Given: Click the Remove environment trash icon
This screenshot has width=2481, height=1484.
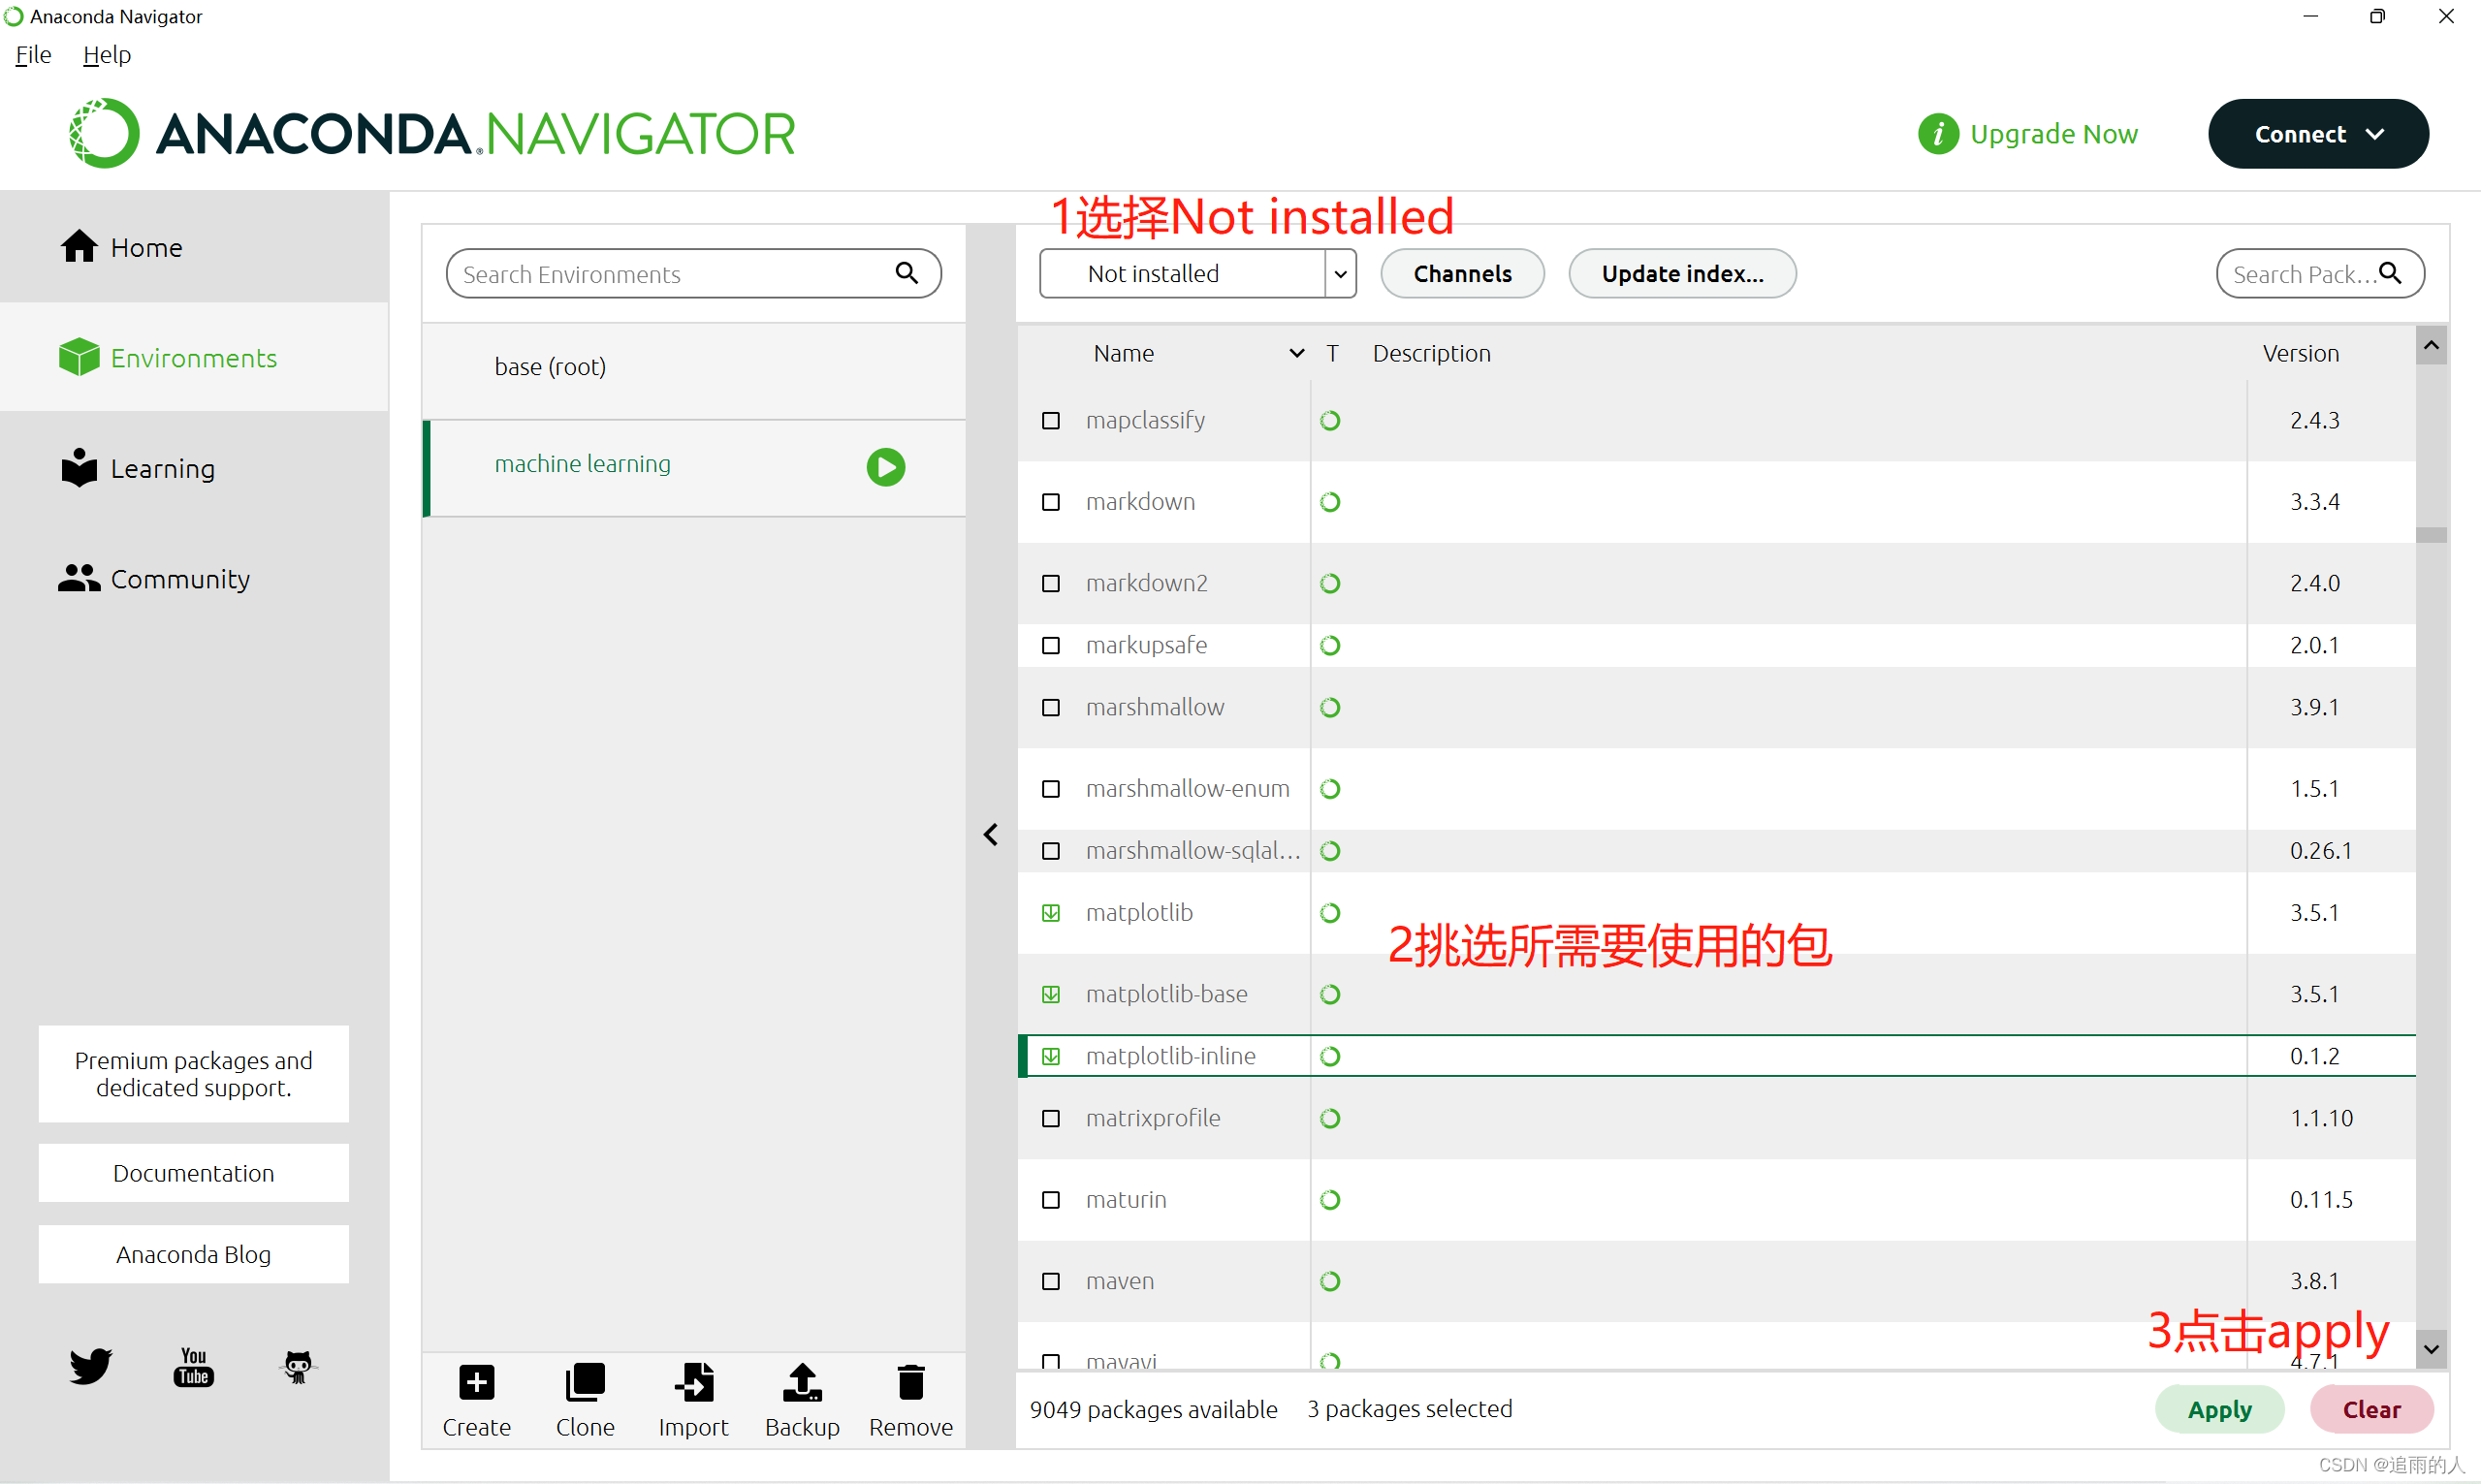Looking at the screenshot, I should click(x=910, y=1384).
